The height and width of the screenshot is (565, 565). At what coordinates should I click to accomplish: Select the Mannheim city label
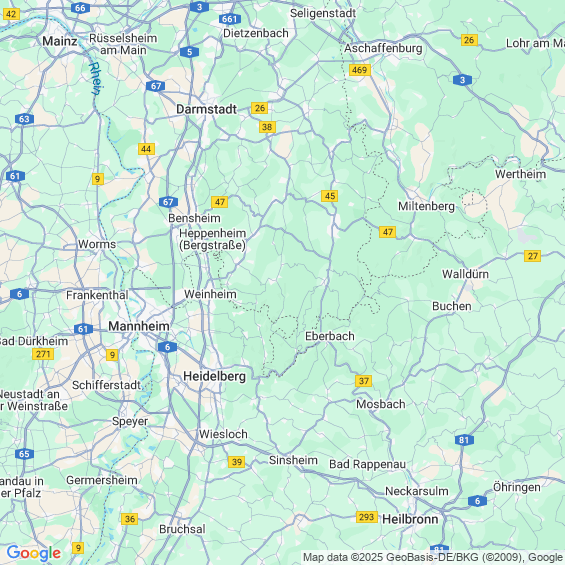[139, 326]
